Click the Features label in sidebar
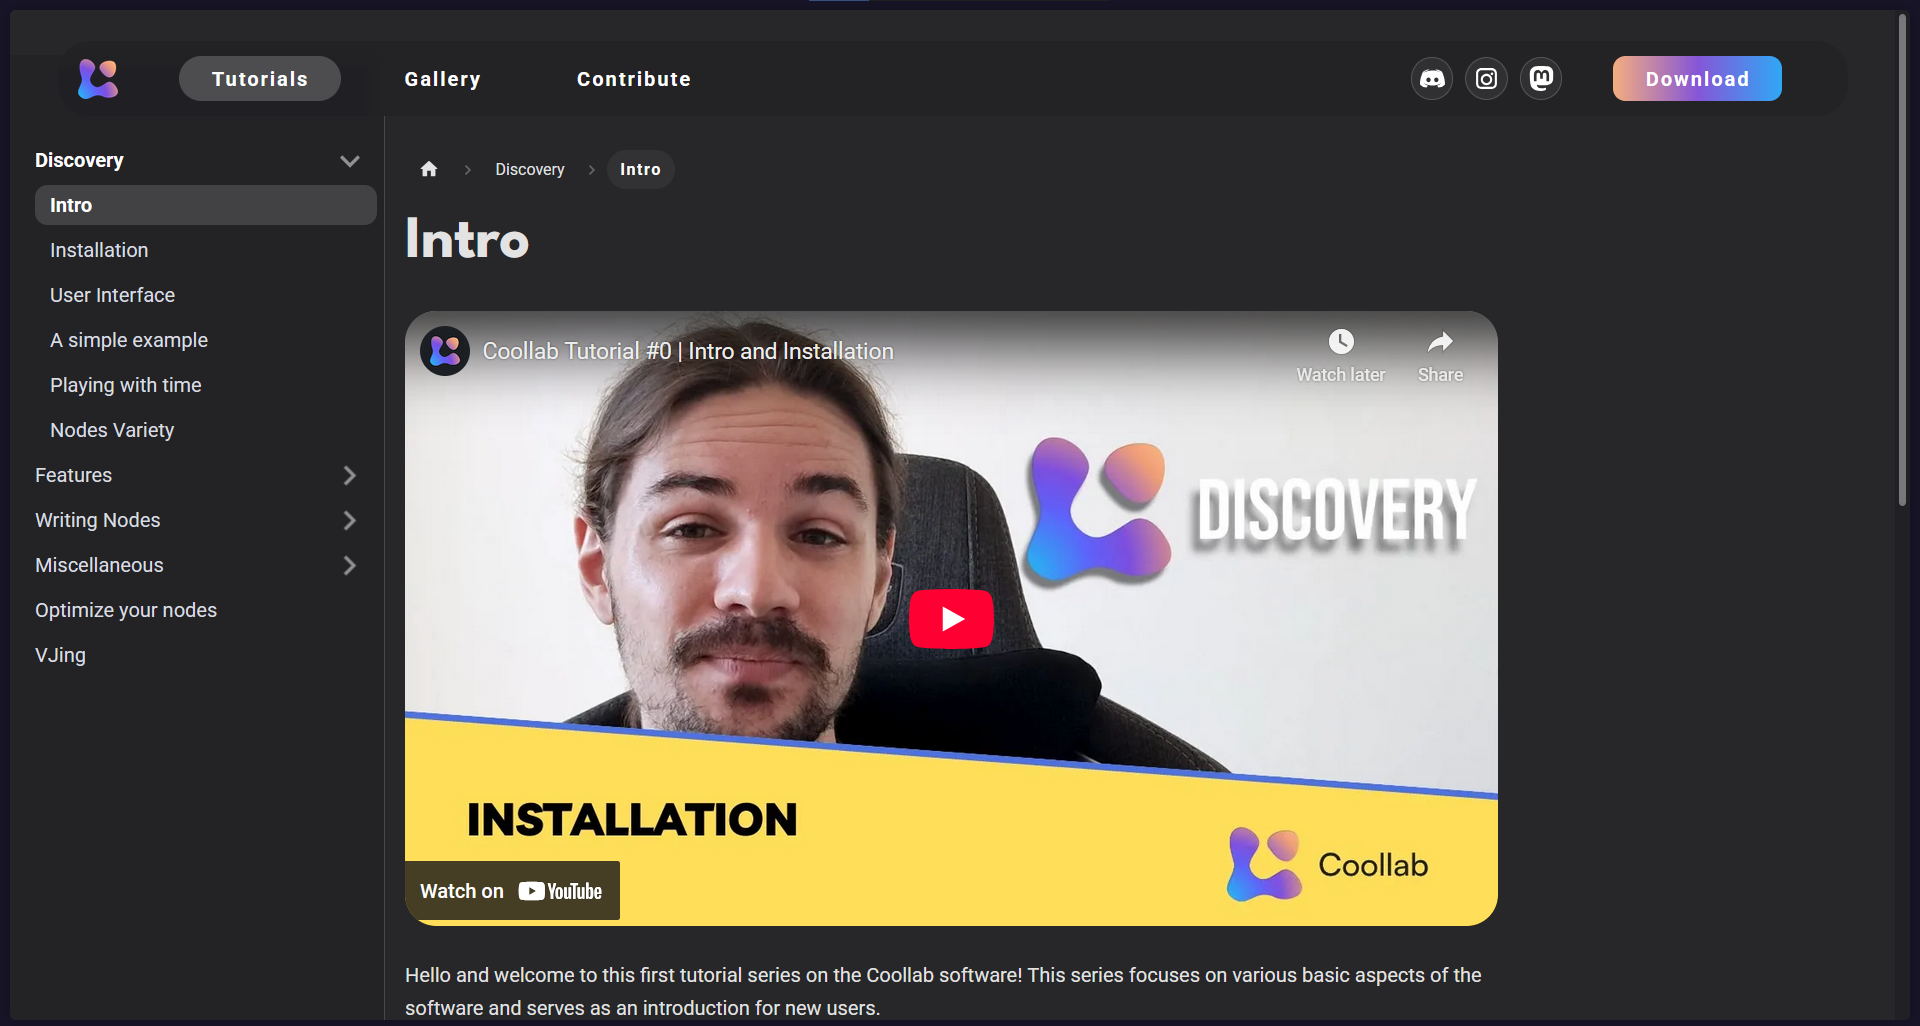The image size is (1920, 1026). click(x=73, y=475)
